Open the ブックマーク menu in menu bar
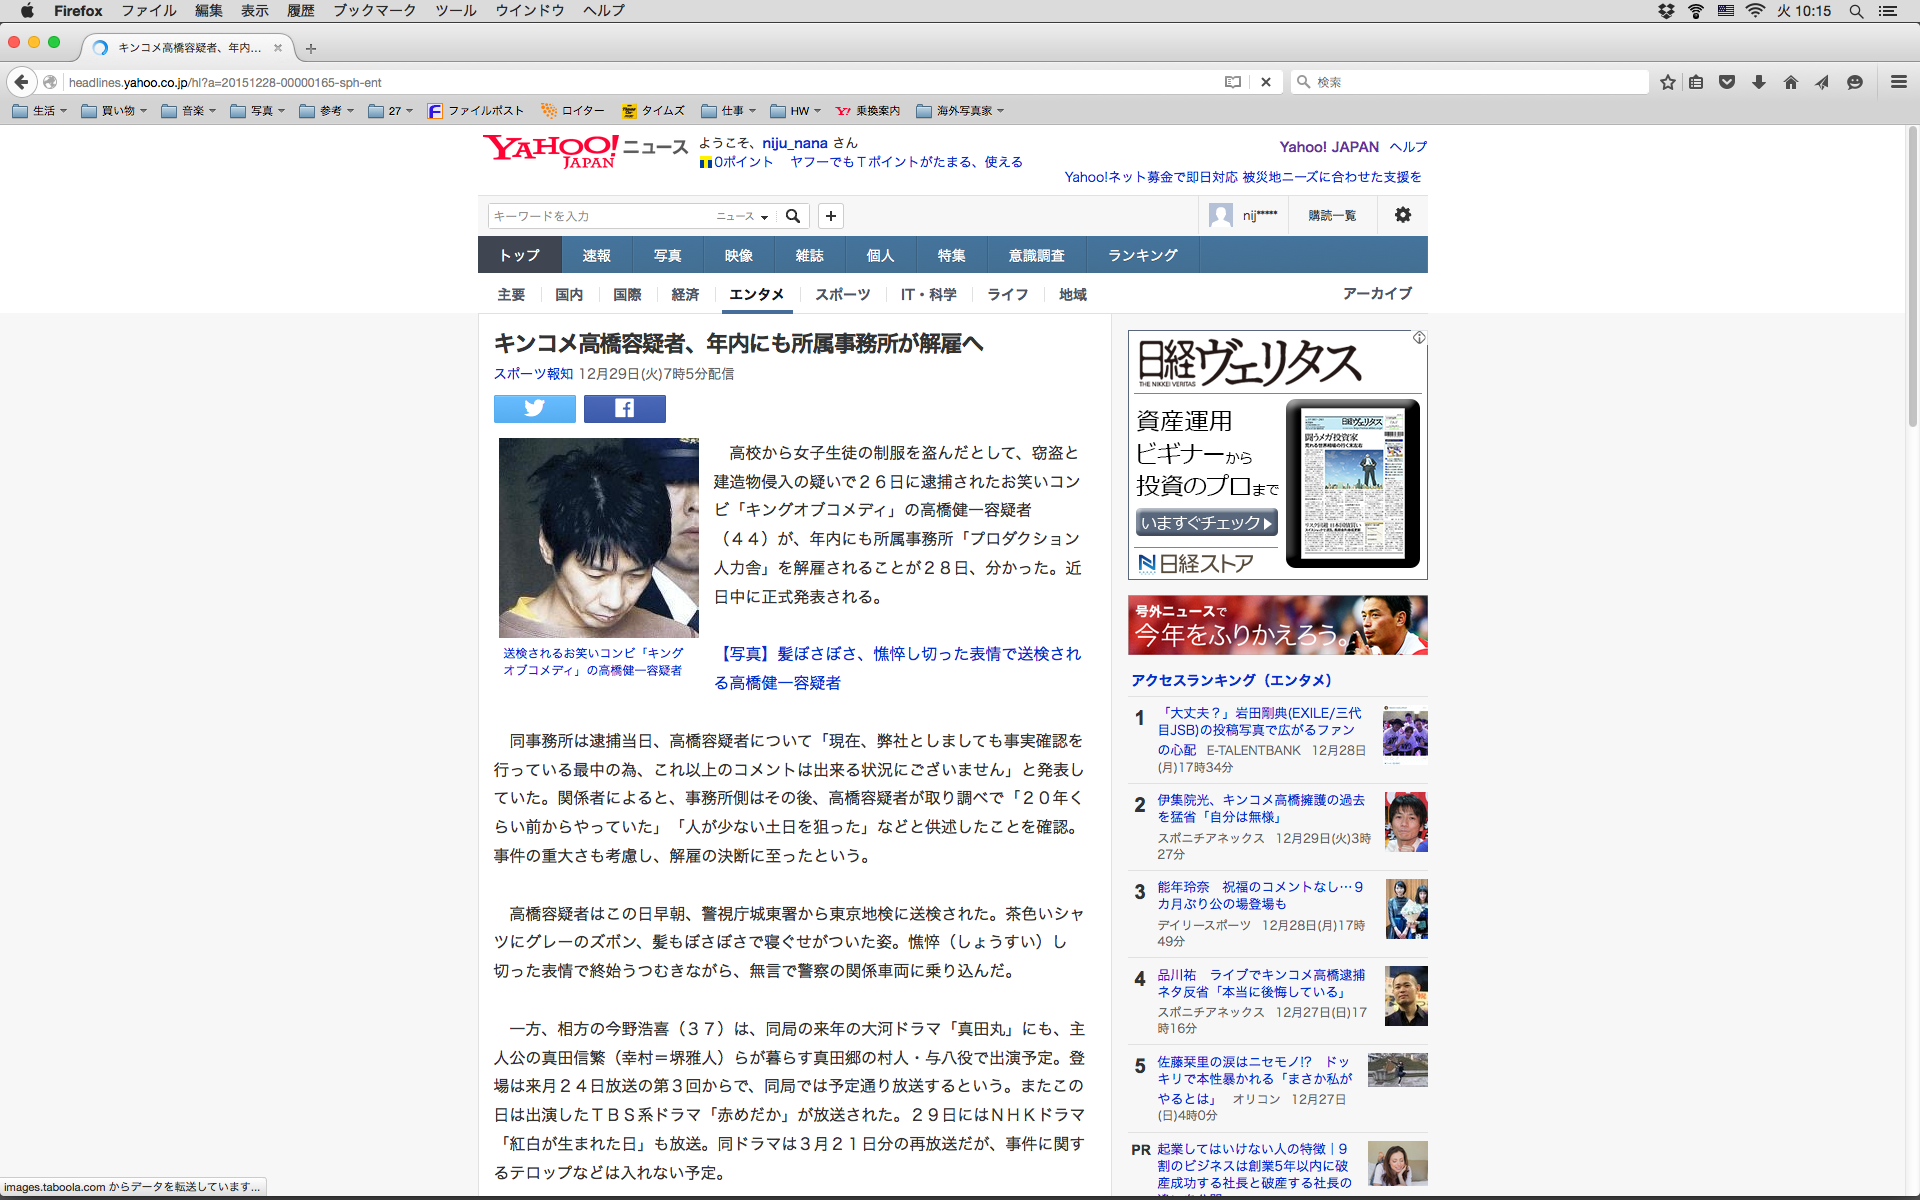The width and height of the screenshot is (1920, 1200). click(x=374, y=11)
